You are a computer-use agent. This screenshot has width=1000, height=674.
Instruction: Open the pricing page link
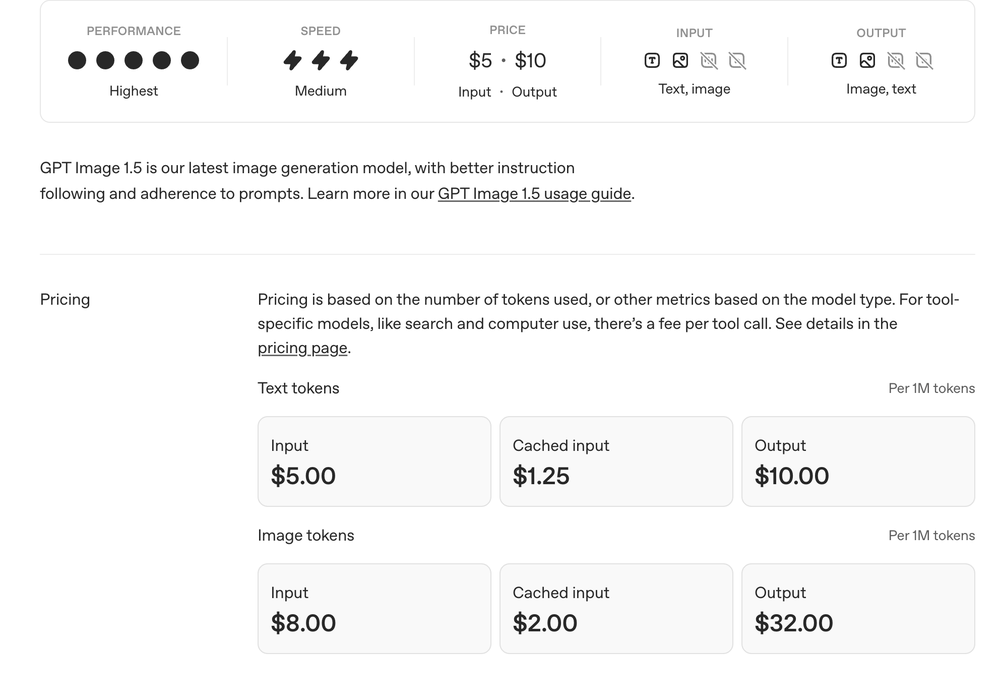(302, 348)
